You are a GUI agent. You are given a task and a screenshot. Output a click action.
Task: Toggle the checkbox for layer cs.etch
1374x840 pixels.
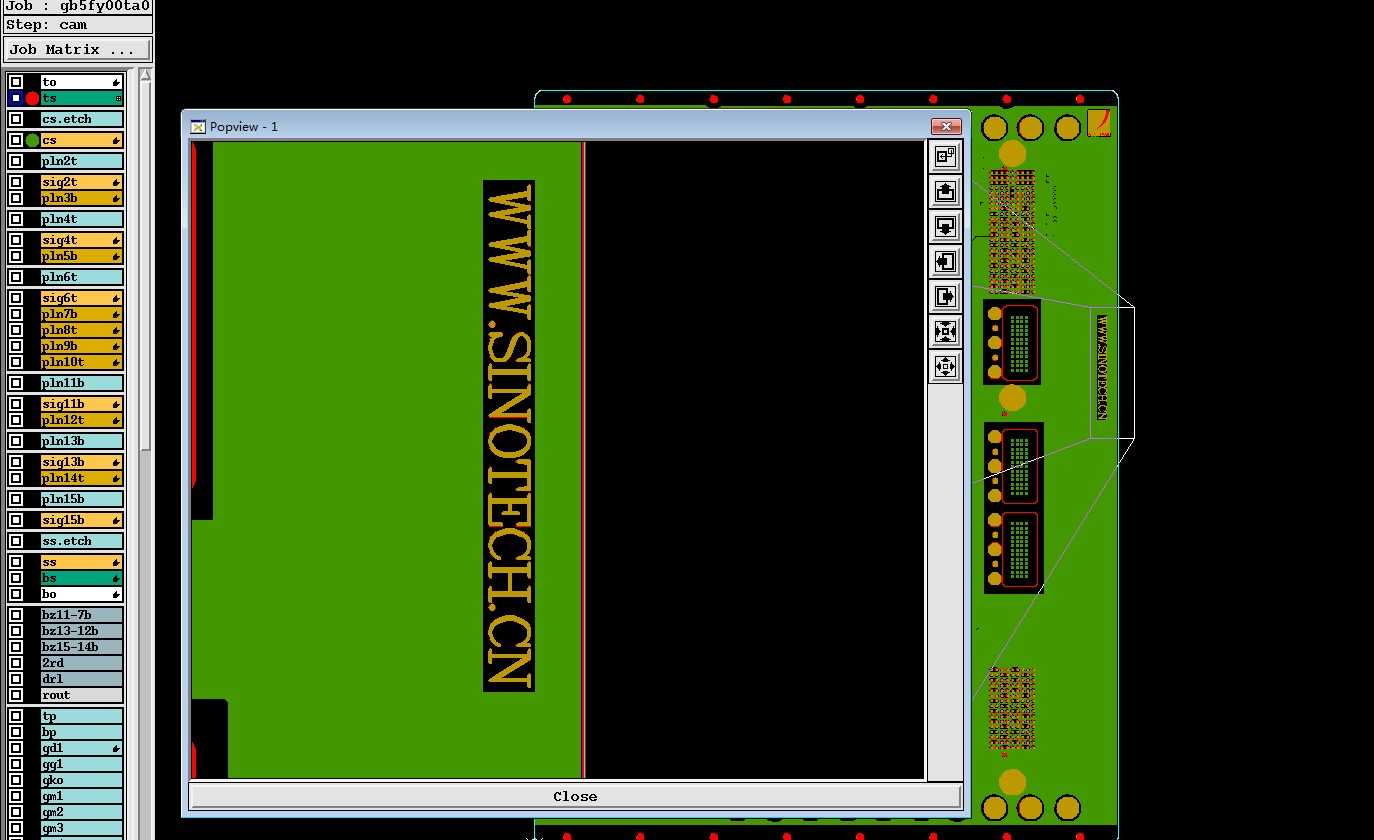(x=16, y=119)
